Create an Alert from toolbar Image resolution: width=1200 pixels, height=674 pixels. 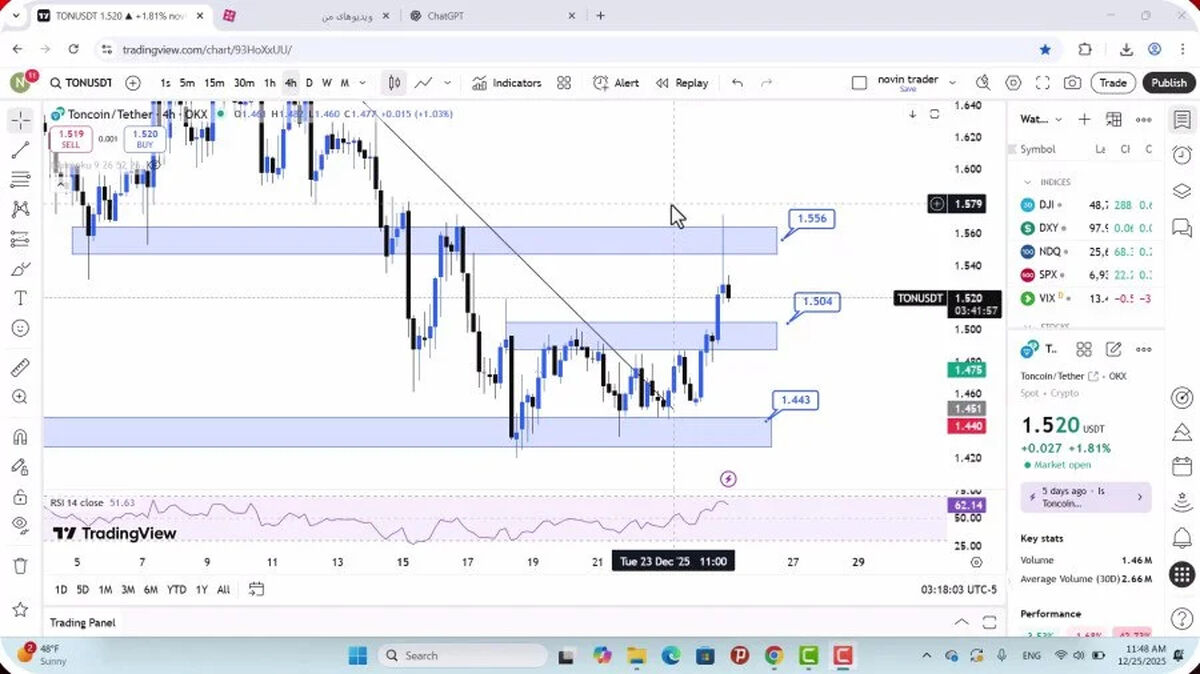[616, 83]
